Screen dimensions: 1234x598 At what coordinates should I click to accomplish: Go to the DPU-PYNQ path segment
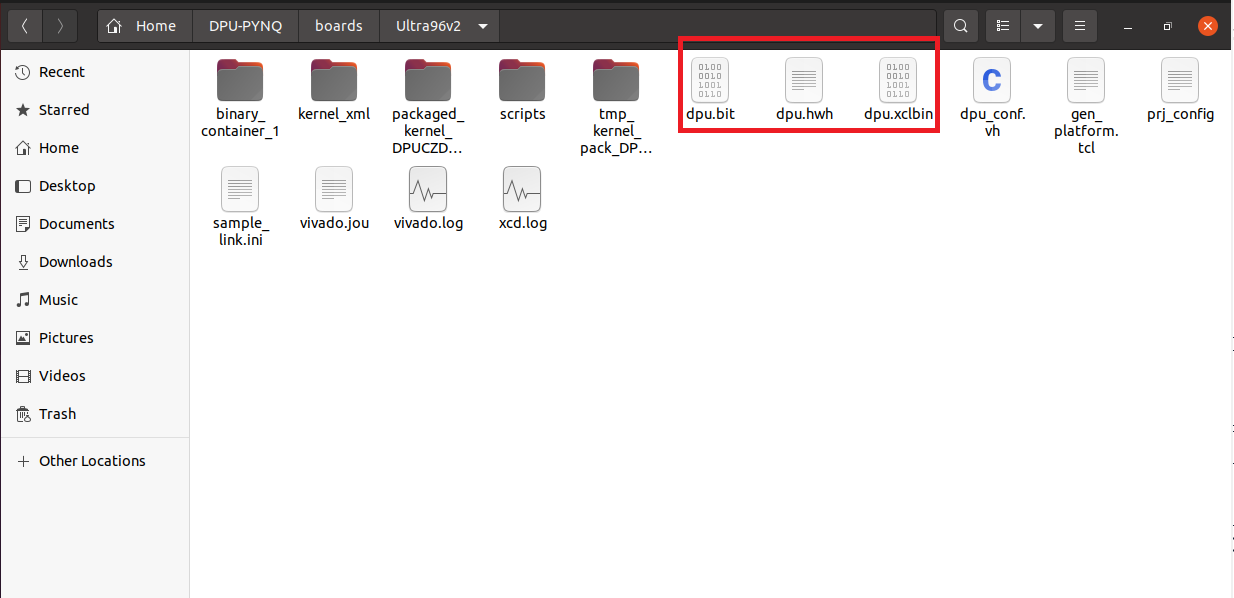tap(245, 26)
